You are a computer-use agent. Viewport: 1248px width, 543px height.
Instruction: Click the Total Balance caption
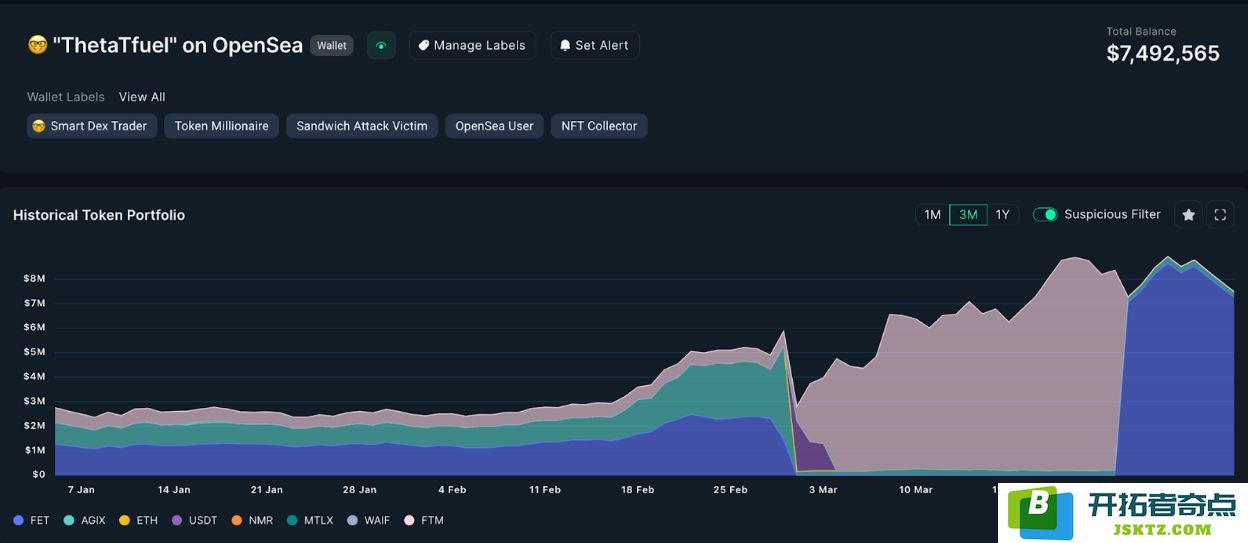tap(1141, 32)
